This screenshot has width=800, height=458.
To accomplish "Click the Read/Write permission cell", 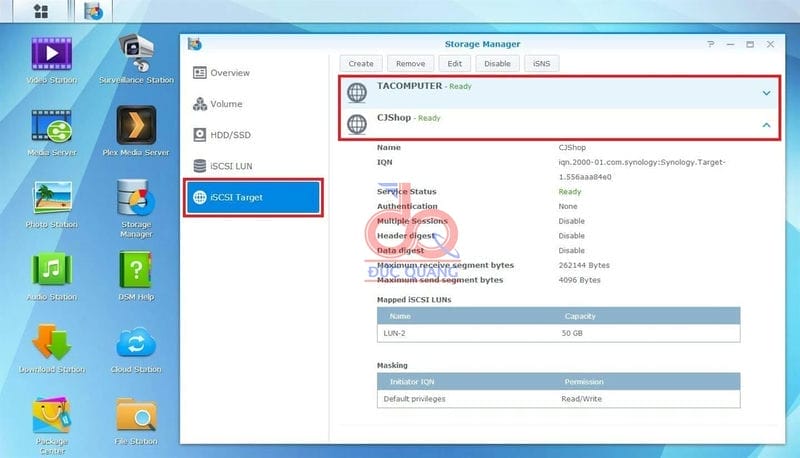I will pos(582,399).
